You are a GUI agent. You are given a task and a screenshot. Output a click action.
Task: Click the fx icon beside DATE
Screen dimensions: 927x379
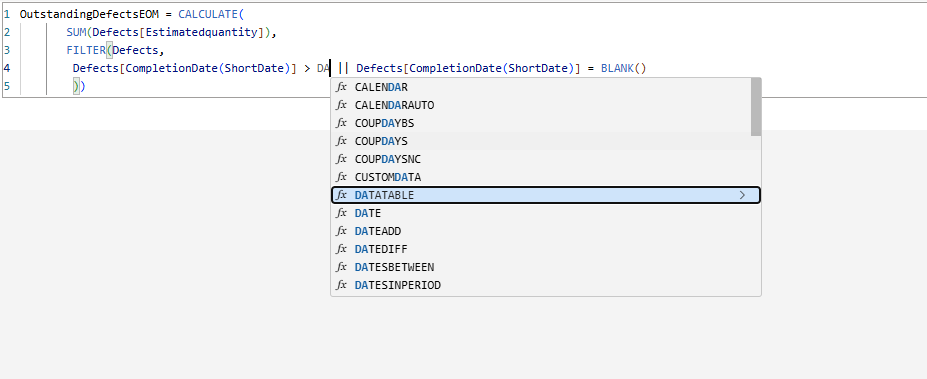pyautogui.click(x=341, y=213)
